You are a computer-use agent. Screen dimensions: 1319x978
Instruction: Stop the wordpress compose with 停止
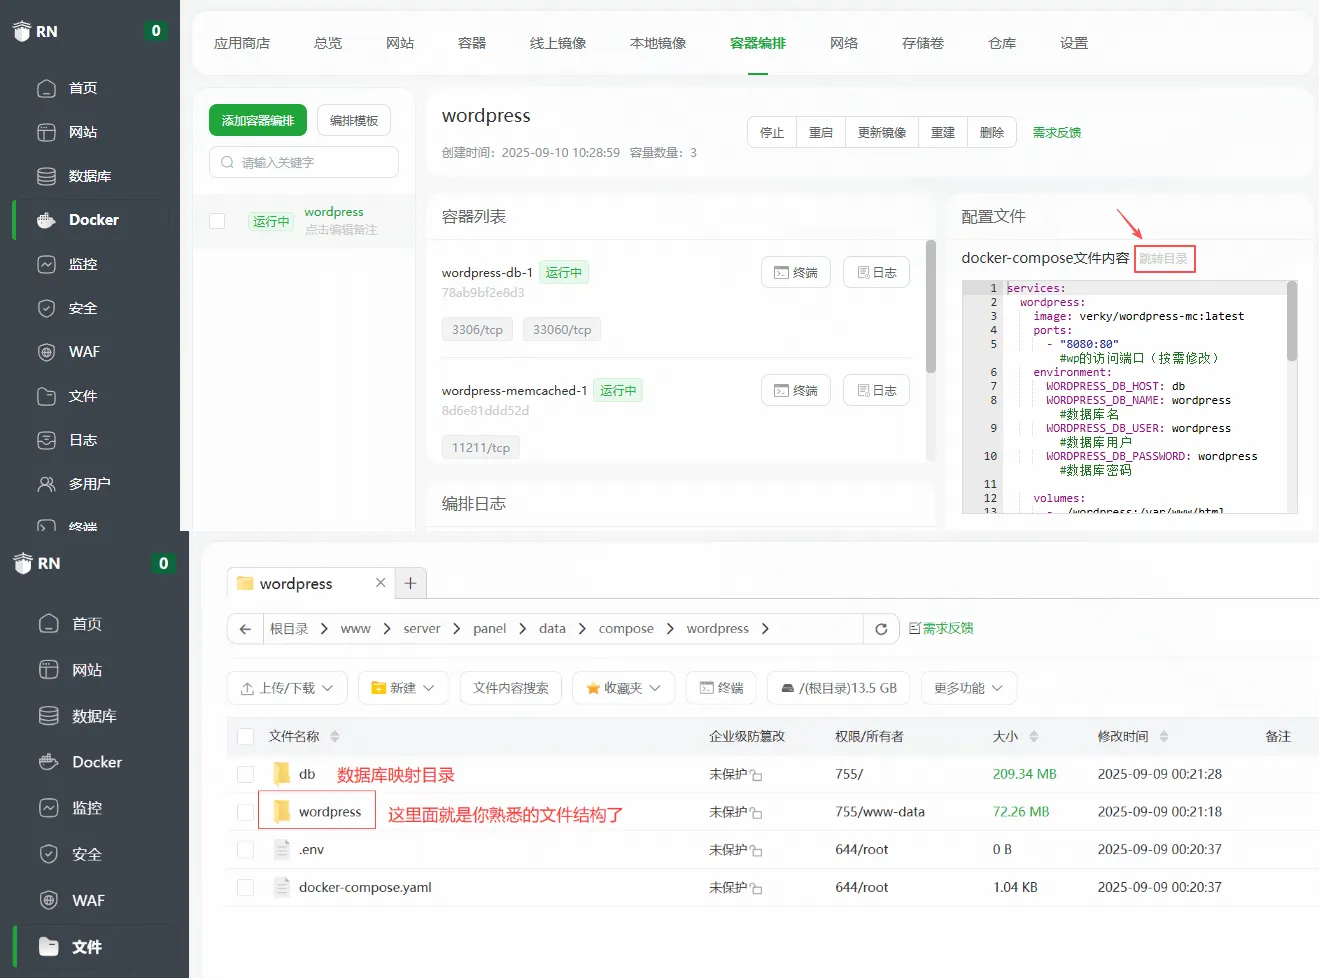click(x=772, y=132)
